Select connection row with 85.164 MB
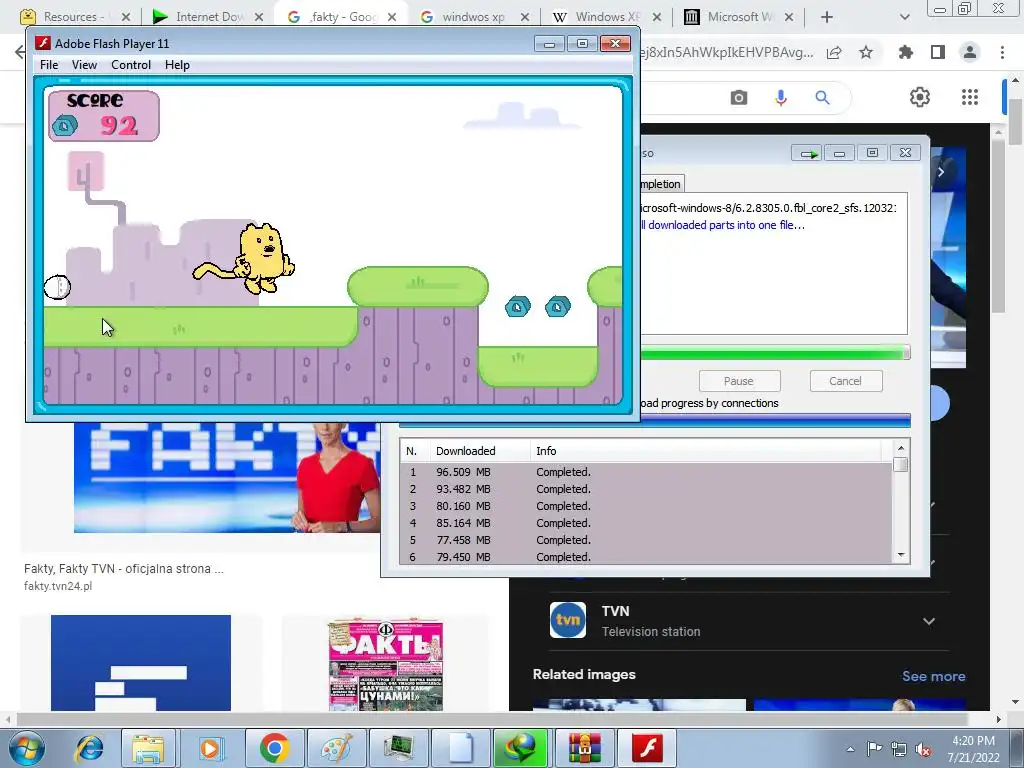The height and width of the screenshot is (768, 1024). (646, 522)
